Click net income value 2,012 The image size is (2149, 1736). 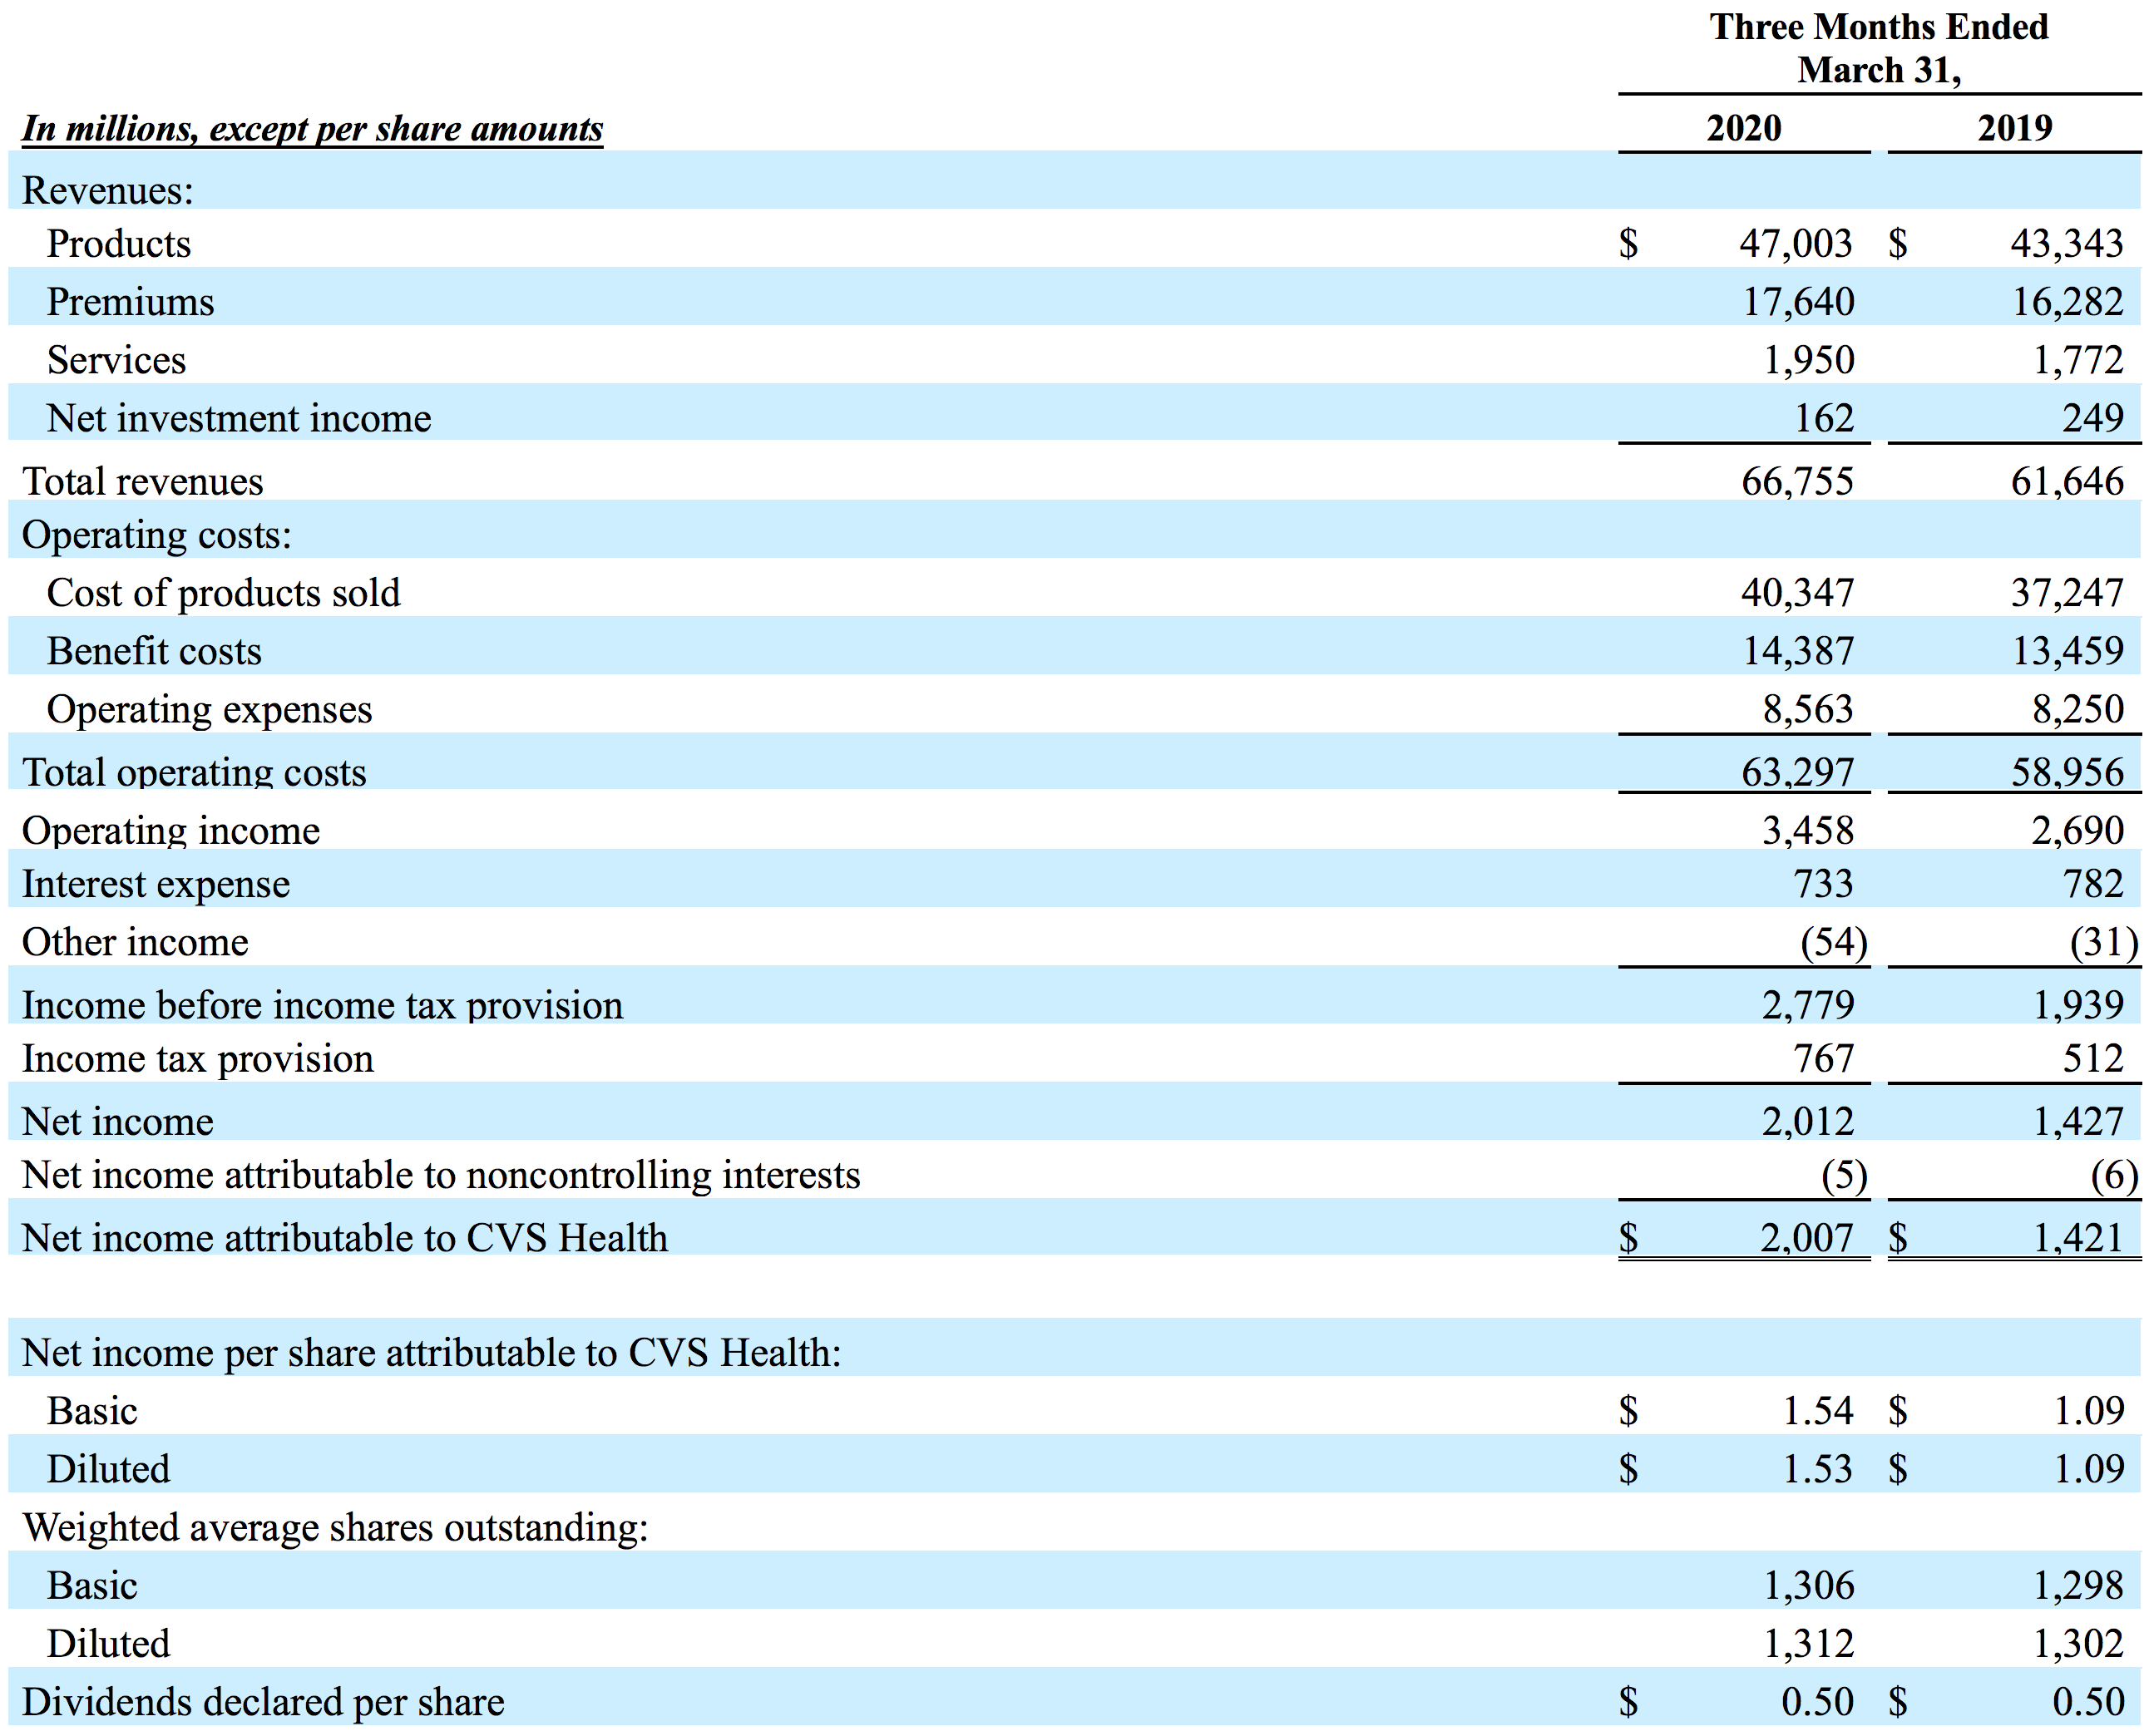point(1808,1121)
